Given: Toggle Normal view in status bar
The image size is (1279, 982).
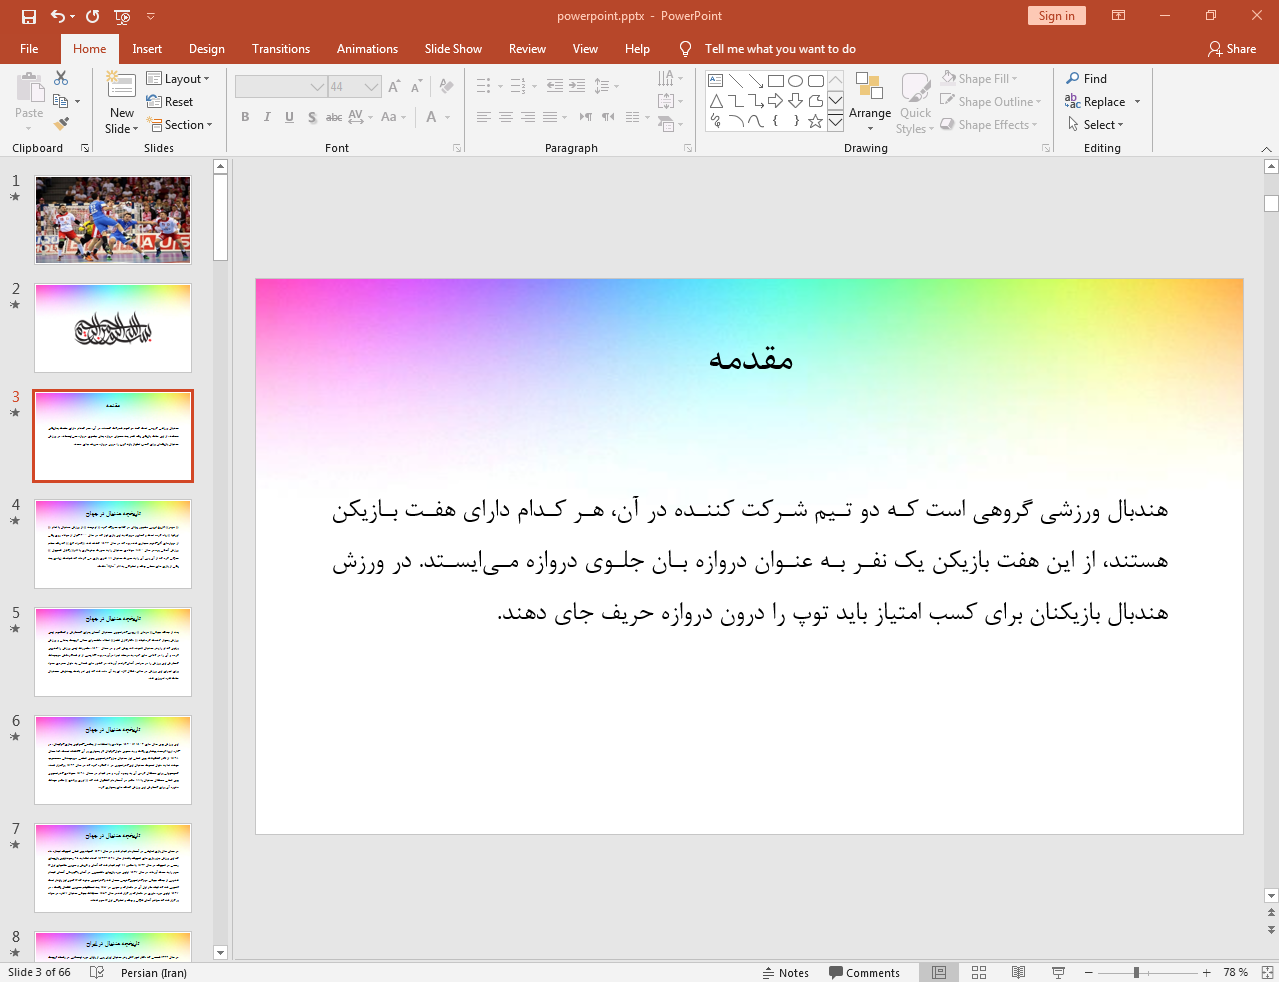Looking at the screenshot, I should tap(939, 972).
